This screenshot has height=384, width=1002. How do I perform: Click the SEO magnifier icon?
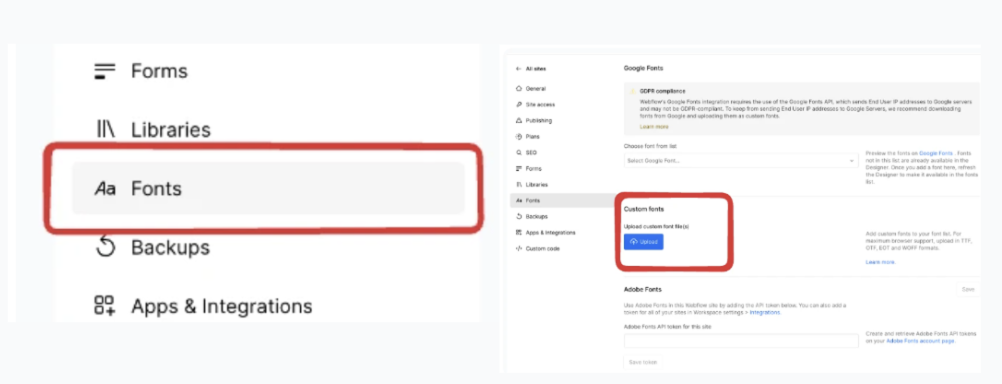tap(518, 153)
